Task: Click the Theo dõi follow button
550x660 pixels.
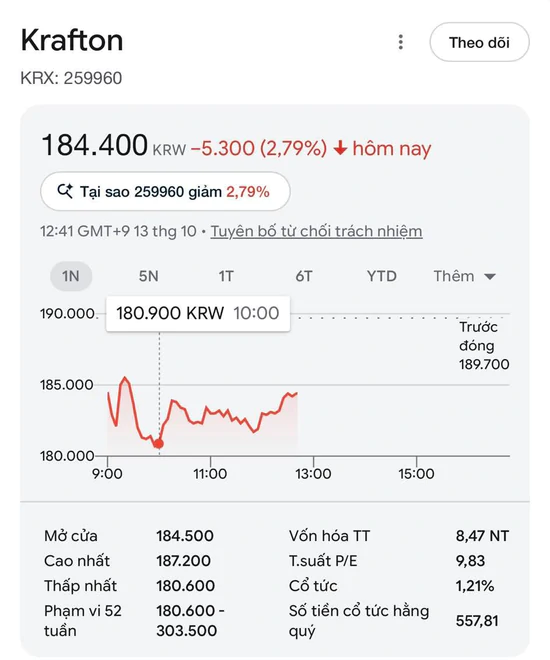Action: [x=479, y=42]
